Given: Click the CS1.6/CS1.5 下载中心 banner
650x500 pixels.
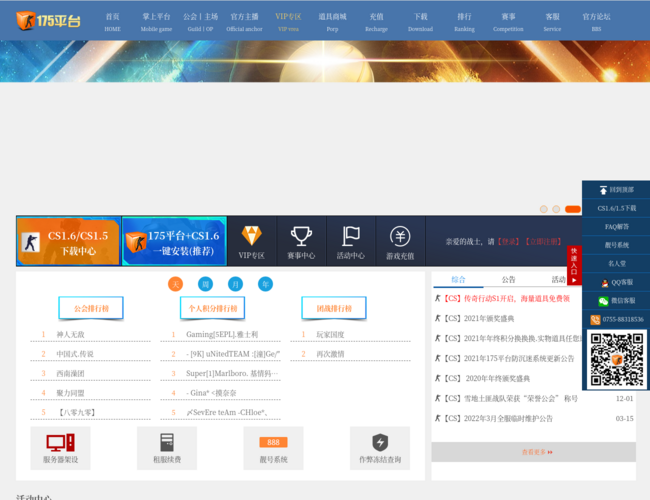Looking at the screenshot, I should tap(68, 241).
